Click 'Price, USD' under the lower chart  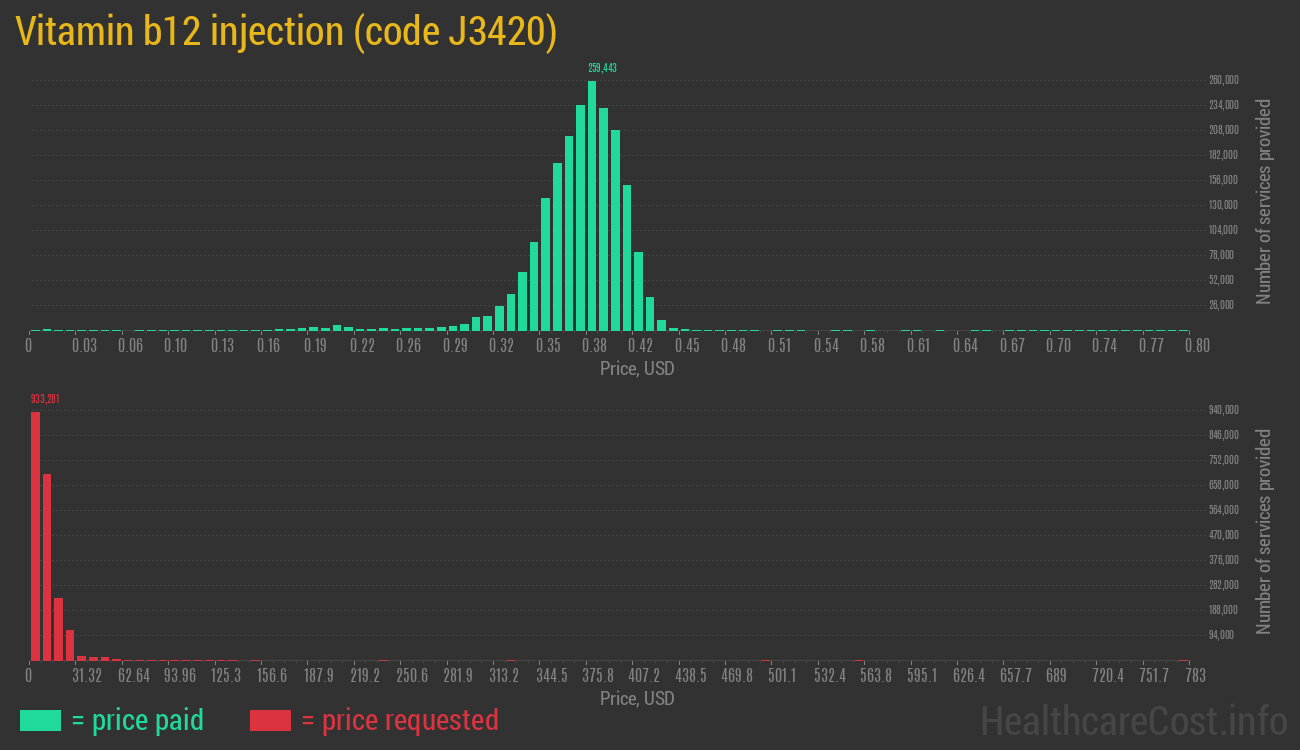tap(637, 698)
